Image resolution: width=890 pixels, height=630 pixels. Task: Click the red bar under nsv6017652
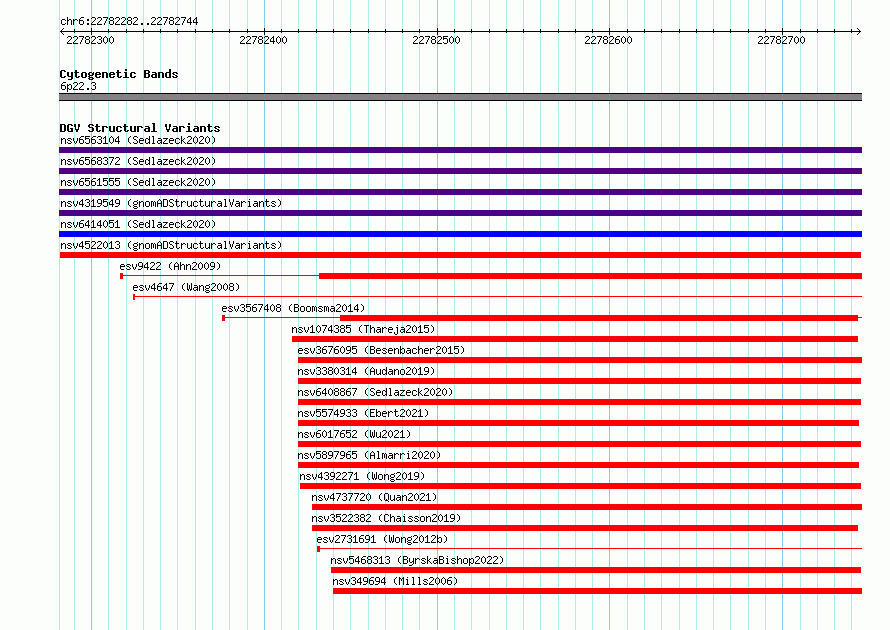[580, 444]
